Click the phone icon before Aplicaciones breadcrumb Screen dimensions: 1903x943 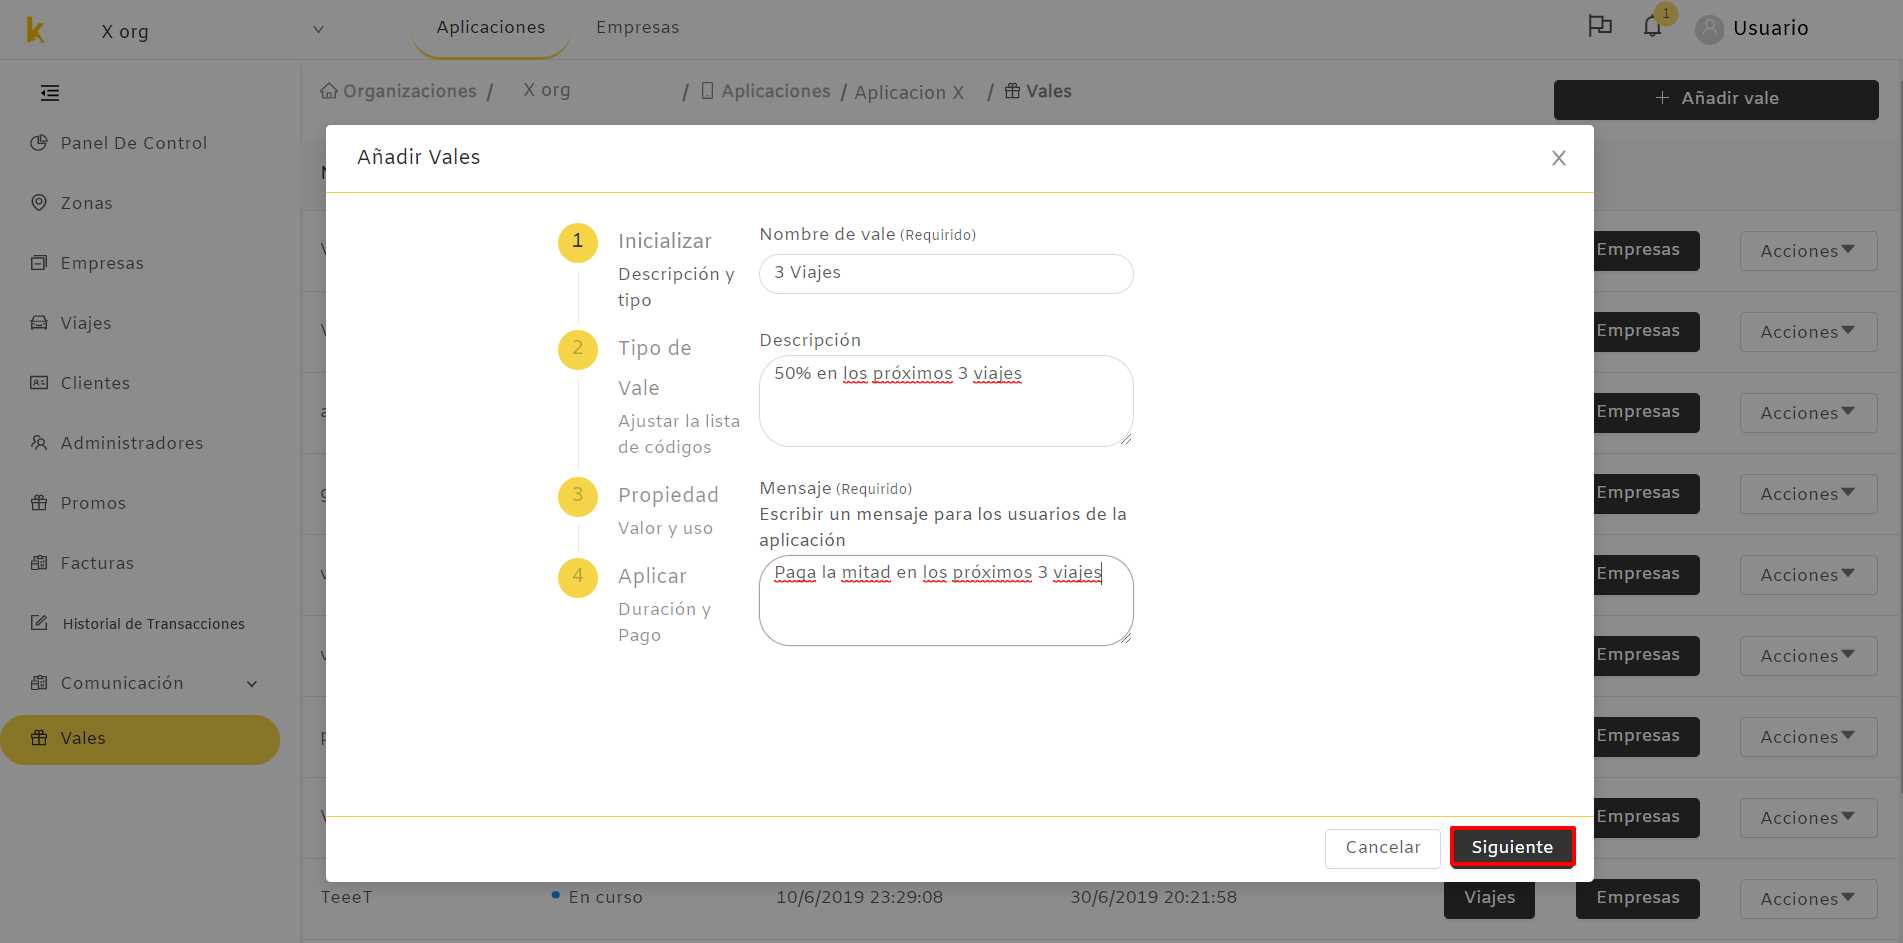[x=707, y=91]
